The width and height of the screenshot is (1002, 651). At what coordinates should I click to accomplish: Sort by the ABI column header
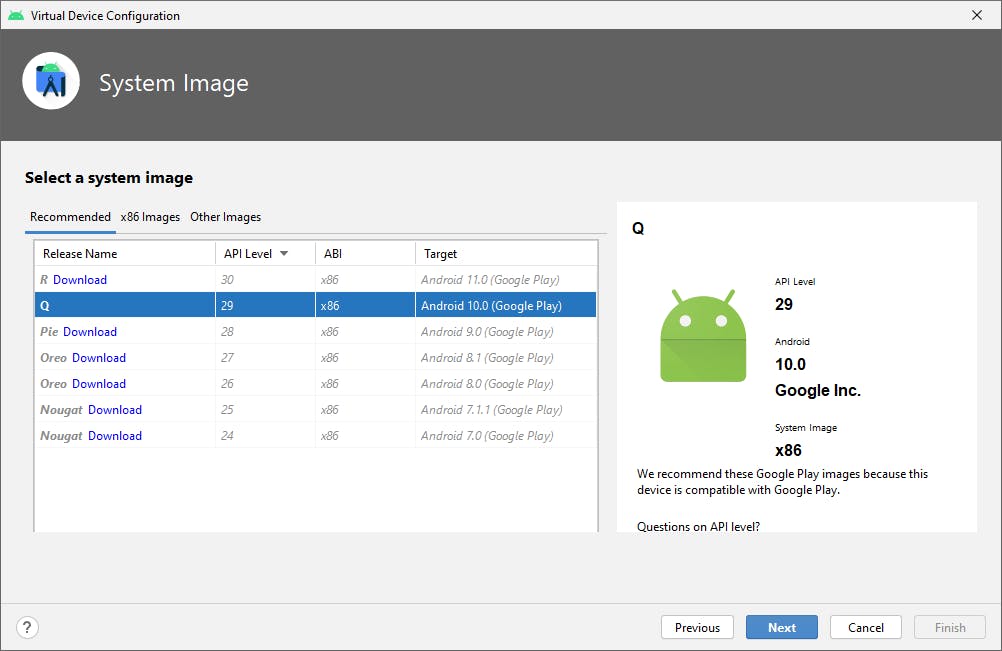click(333, 254)
